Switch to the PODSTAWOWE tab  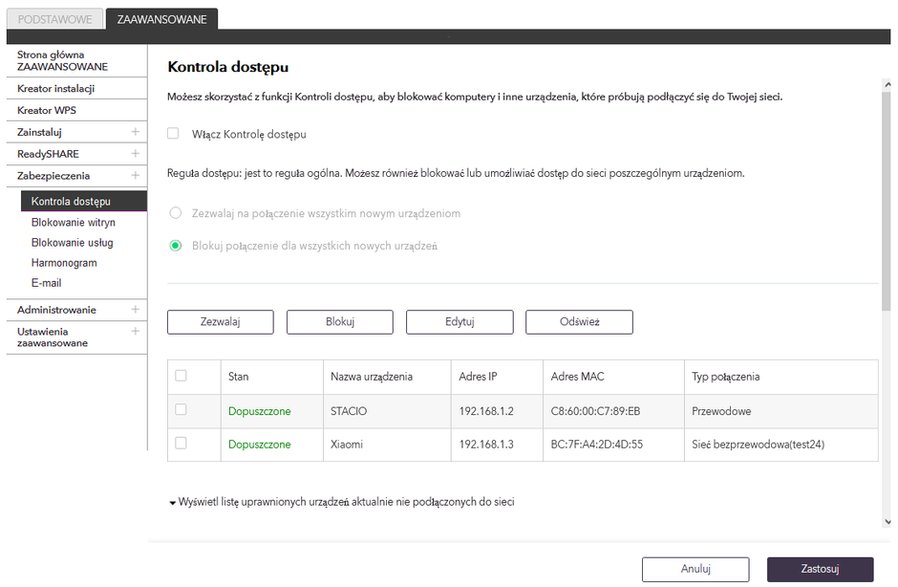(55, 19)
